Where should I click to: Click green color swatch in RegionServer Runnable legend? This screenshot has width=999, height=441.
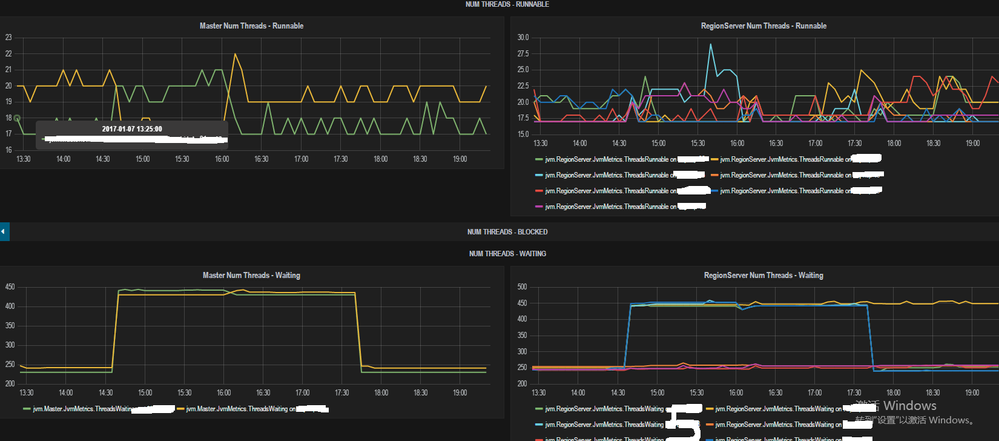point(540,158)
